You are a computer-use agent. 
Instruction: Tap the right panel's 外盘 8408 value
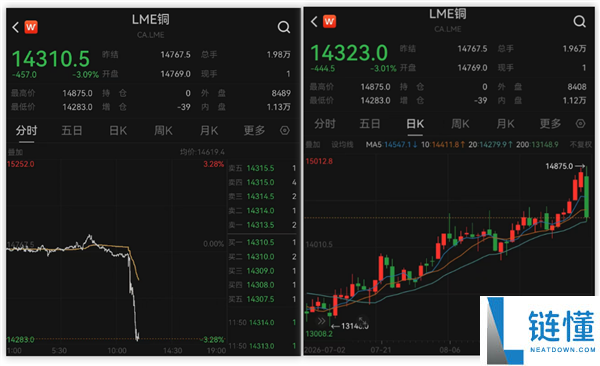click(577, 87)
